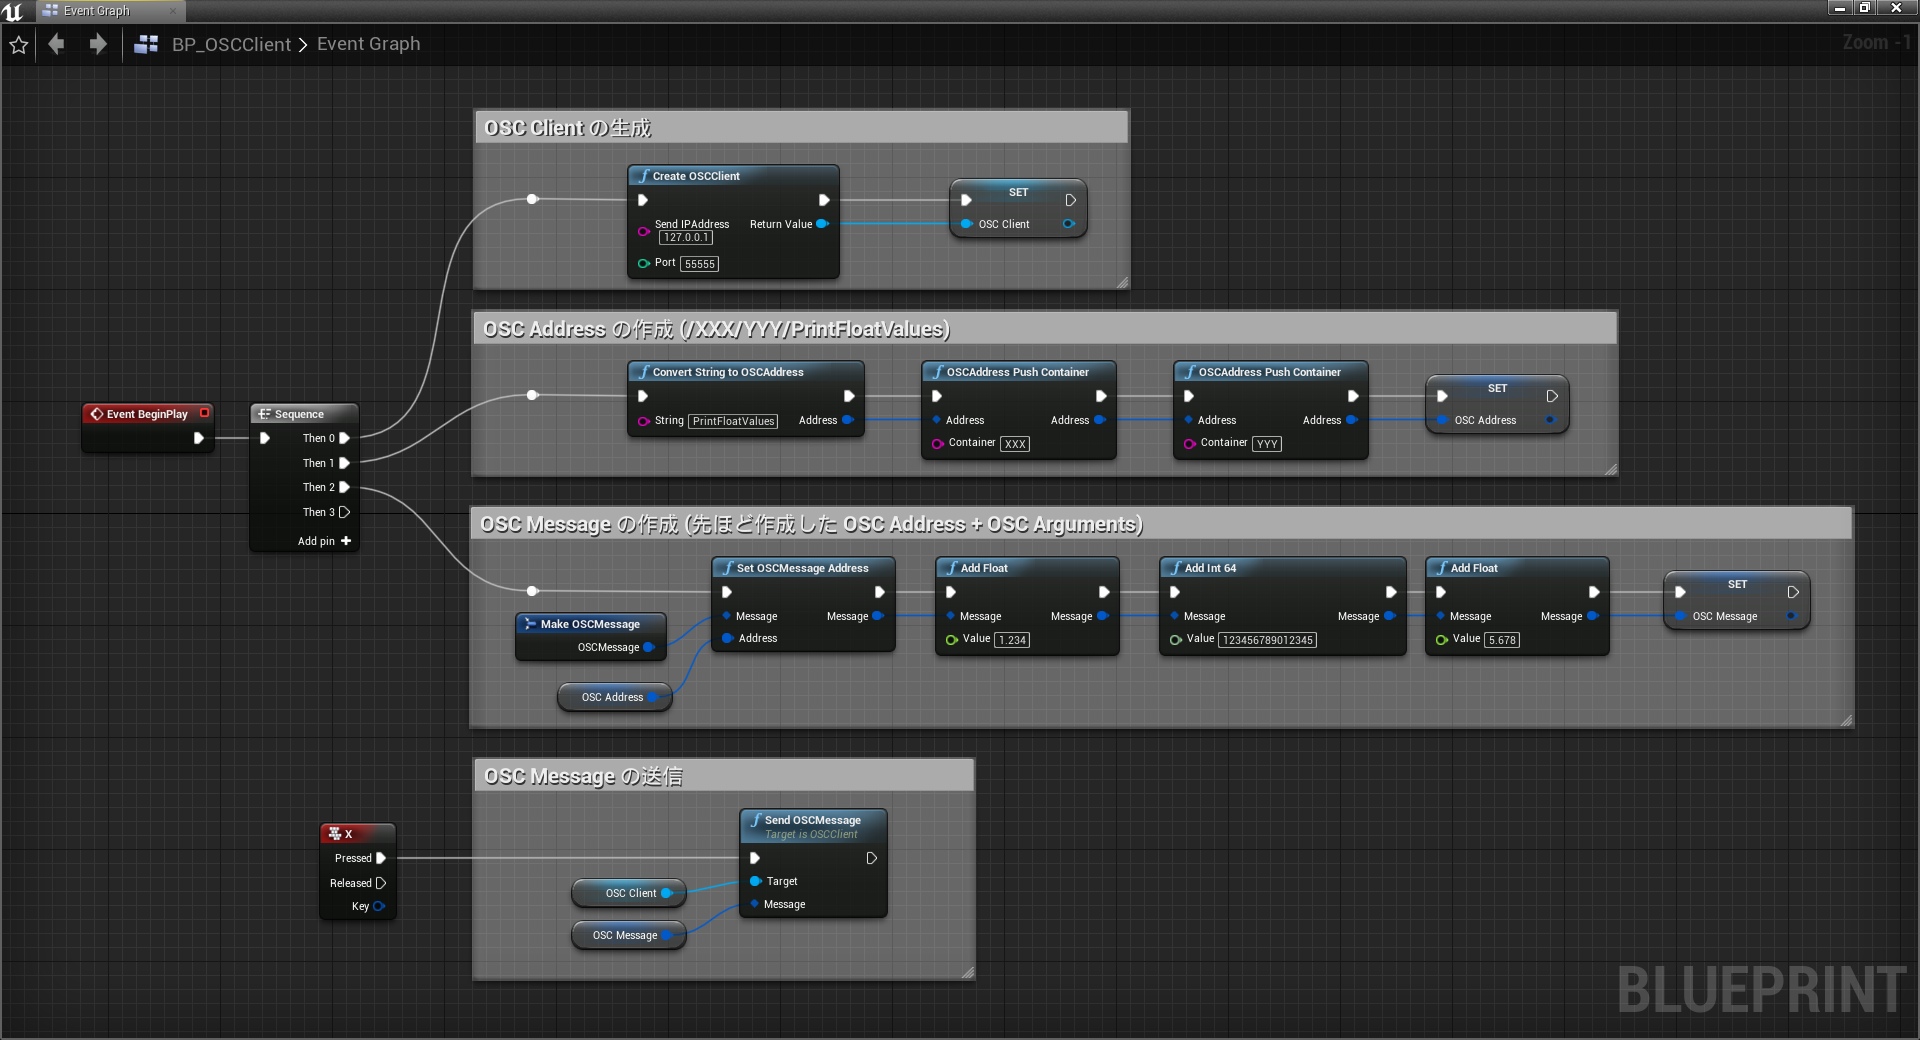Click Address output pin of Convert String node

pyautogui.click(x=848, y=420)
